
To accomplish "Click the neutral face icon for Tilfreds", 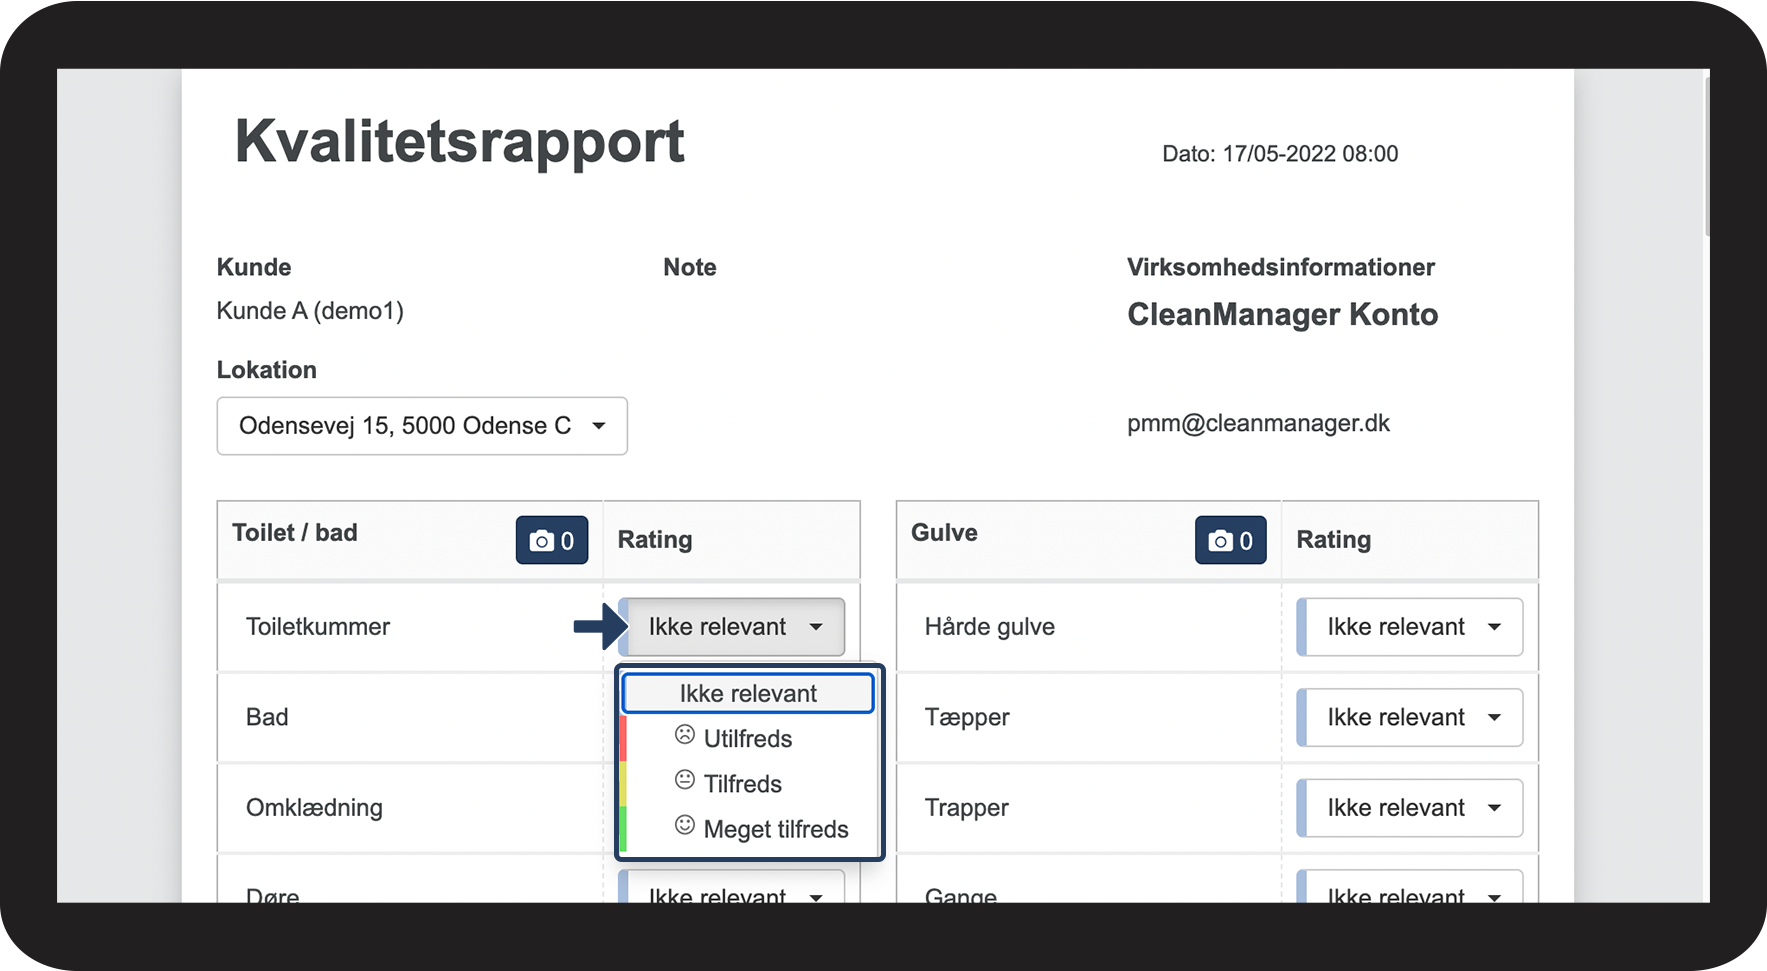I will 685,780.
